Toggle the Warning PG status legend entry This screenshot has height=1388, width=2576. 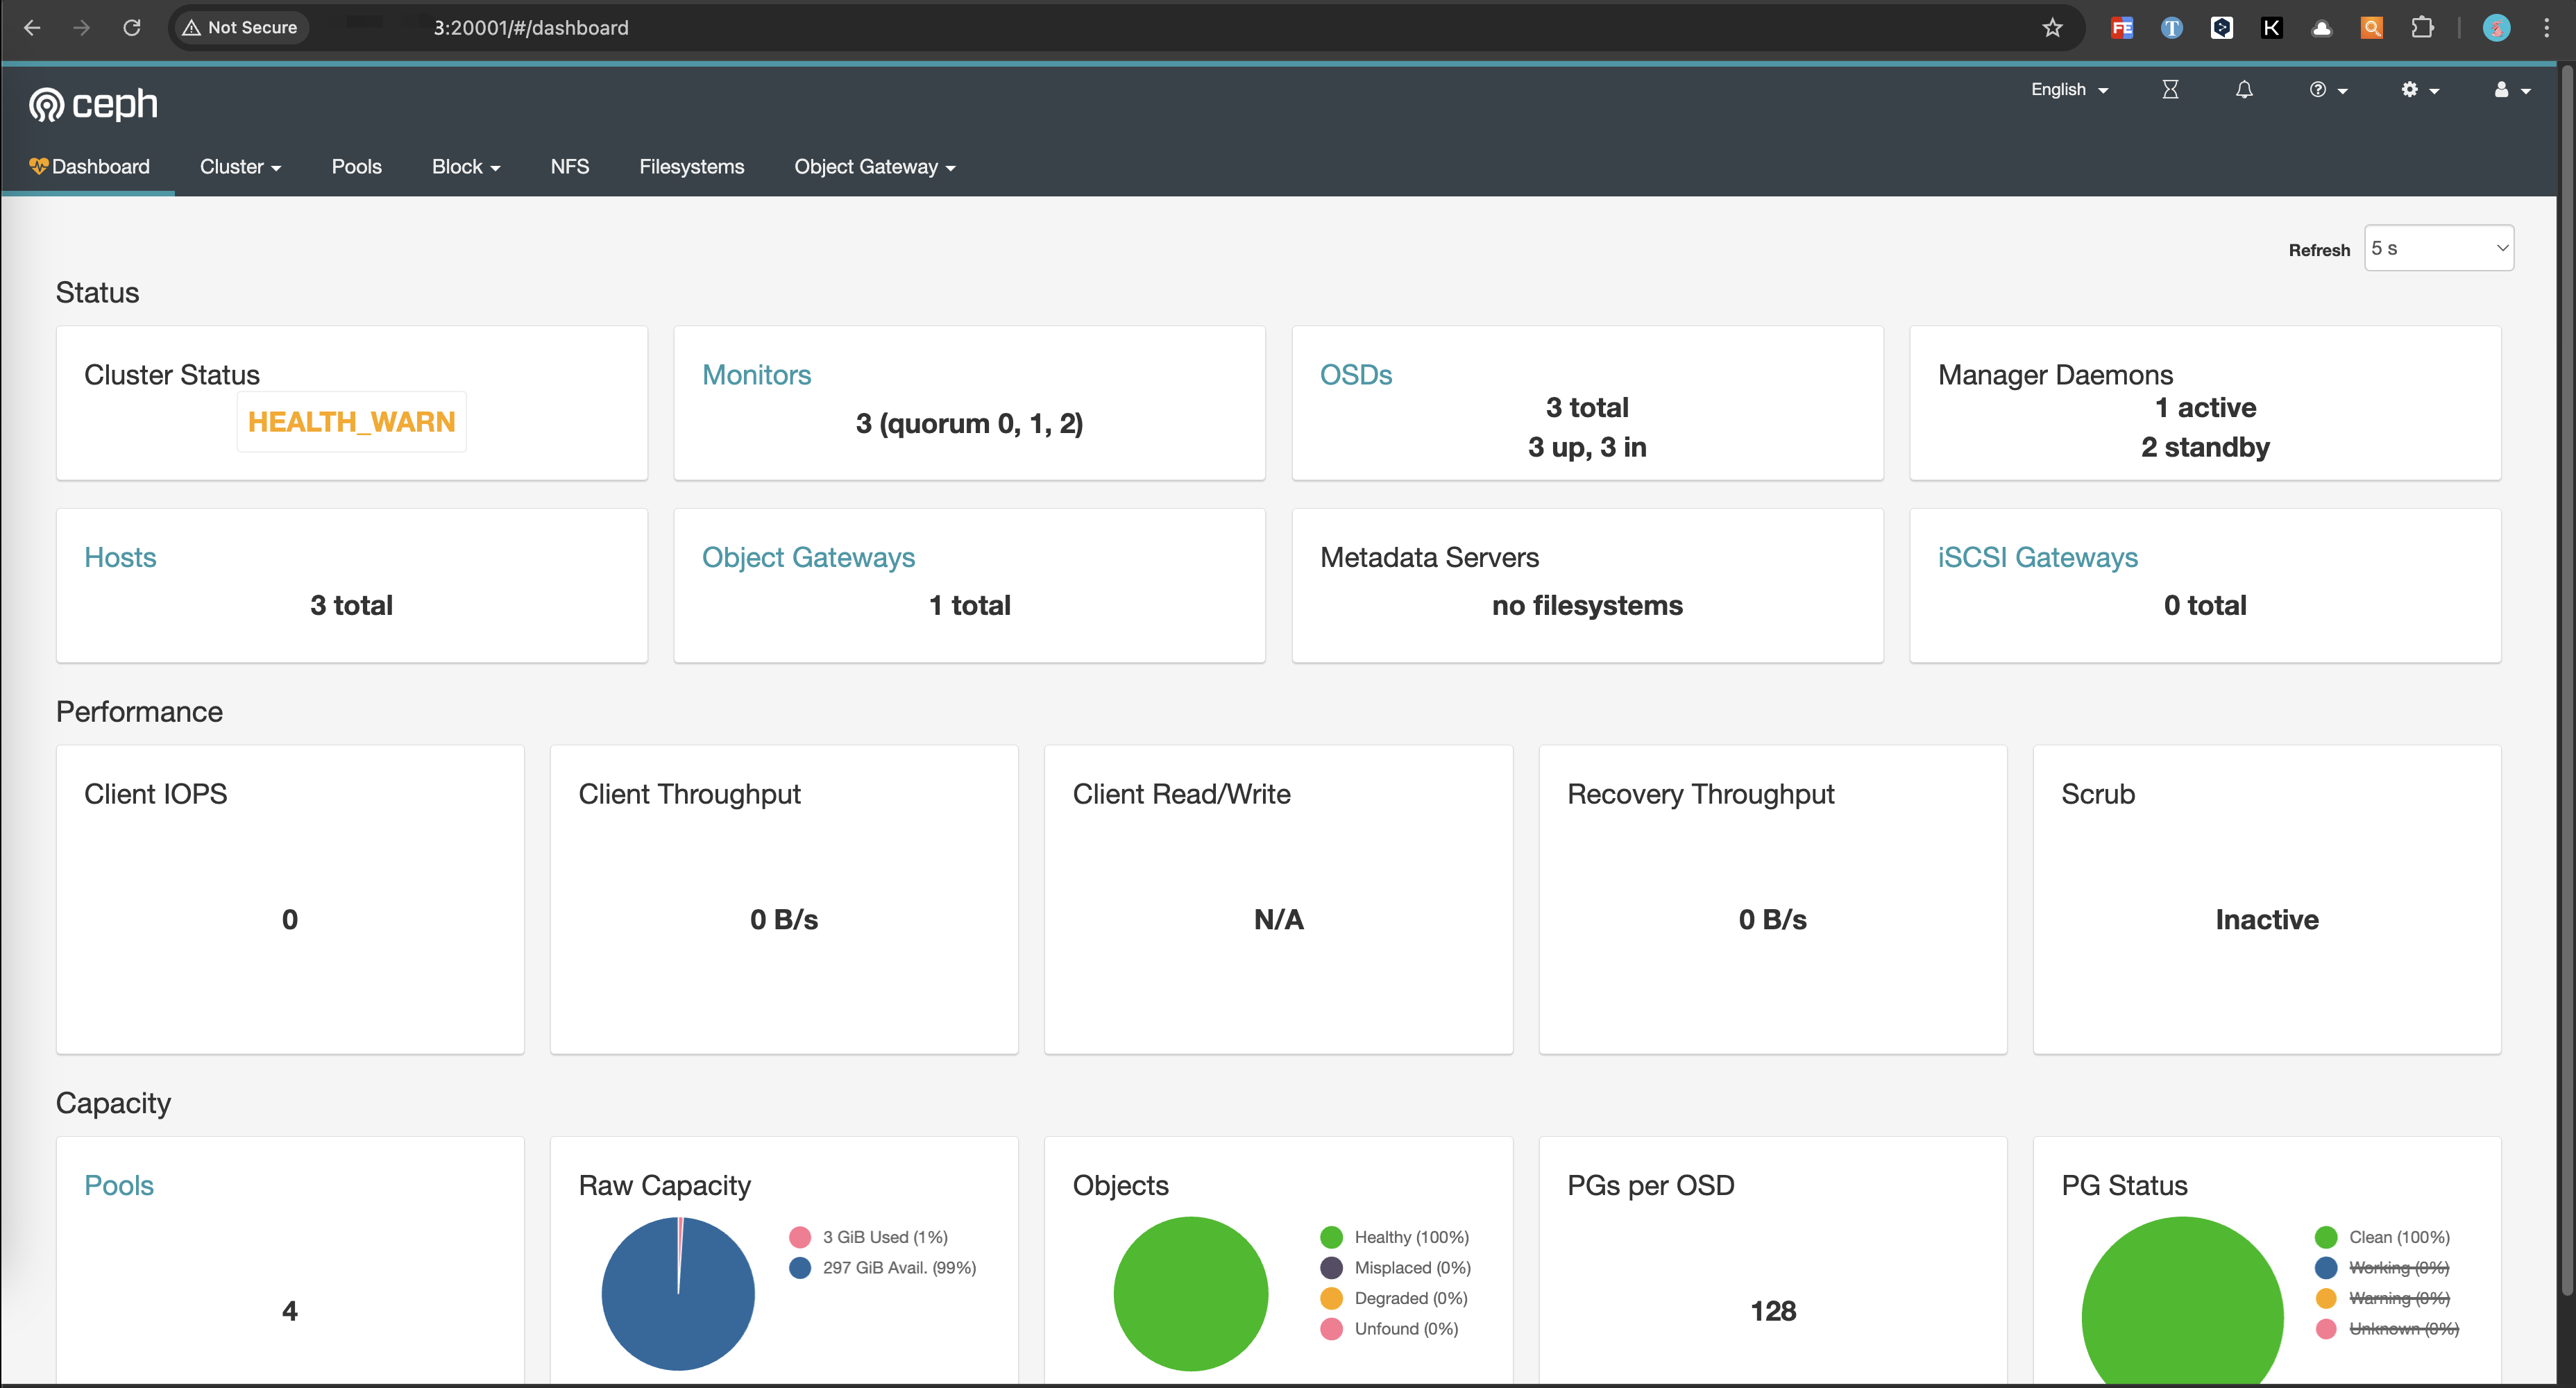pos(2382,1298)
